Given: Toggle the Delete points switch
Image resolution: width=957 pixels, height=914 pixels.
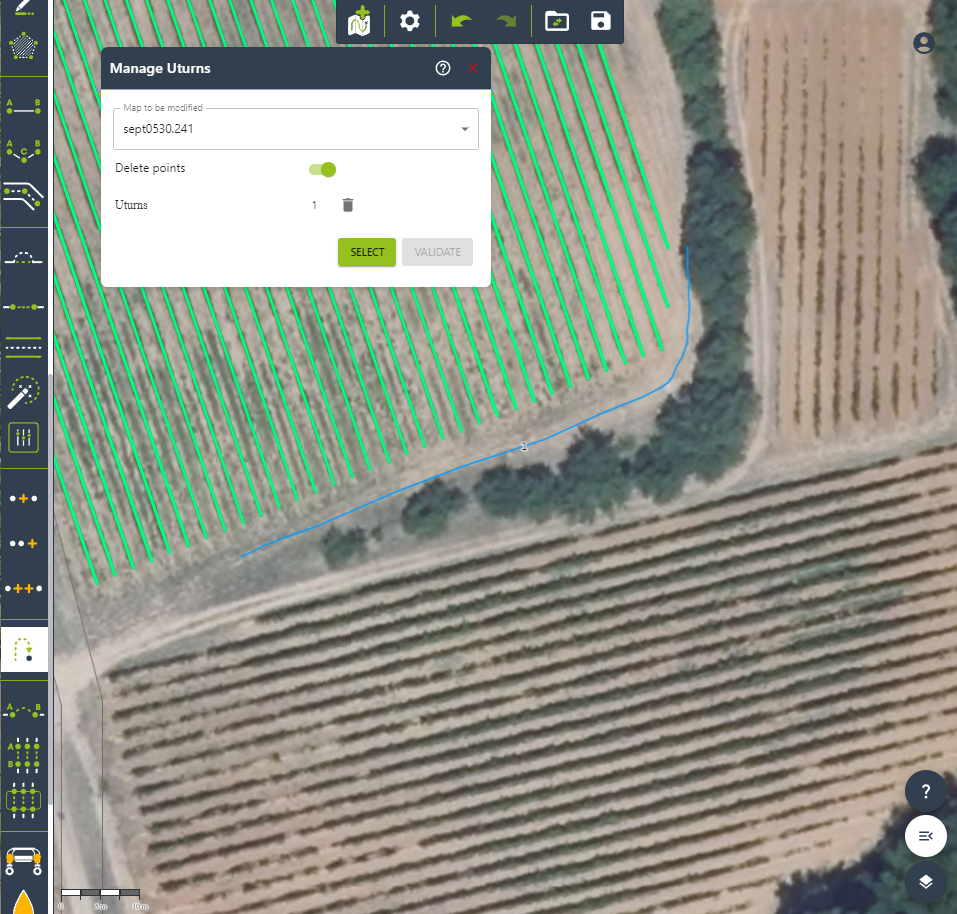Looking at the screenshot, I should click(x=323, y=169).
